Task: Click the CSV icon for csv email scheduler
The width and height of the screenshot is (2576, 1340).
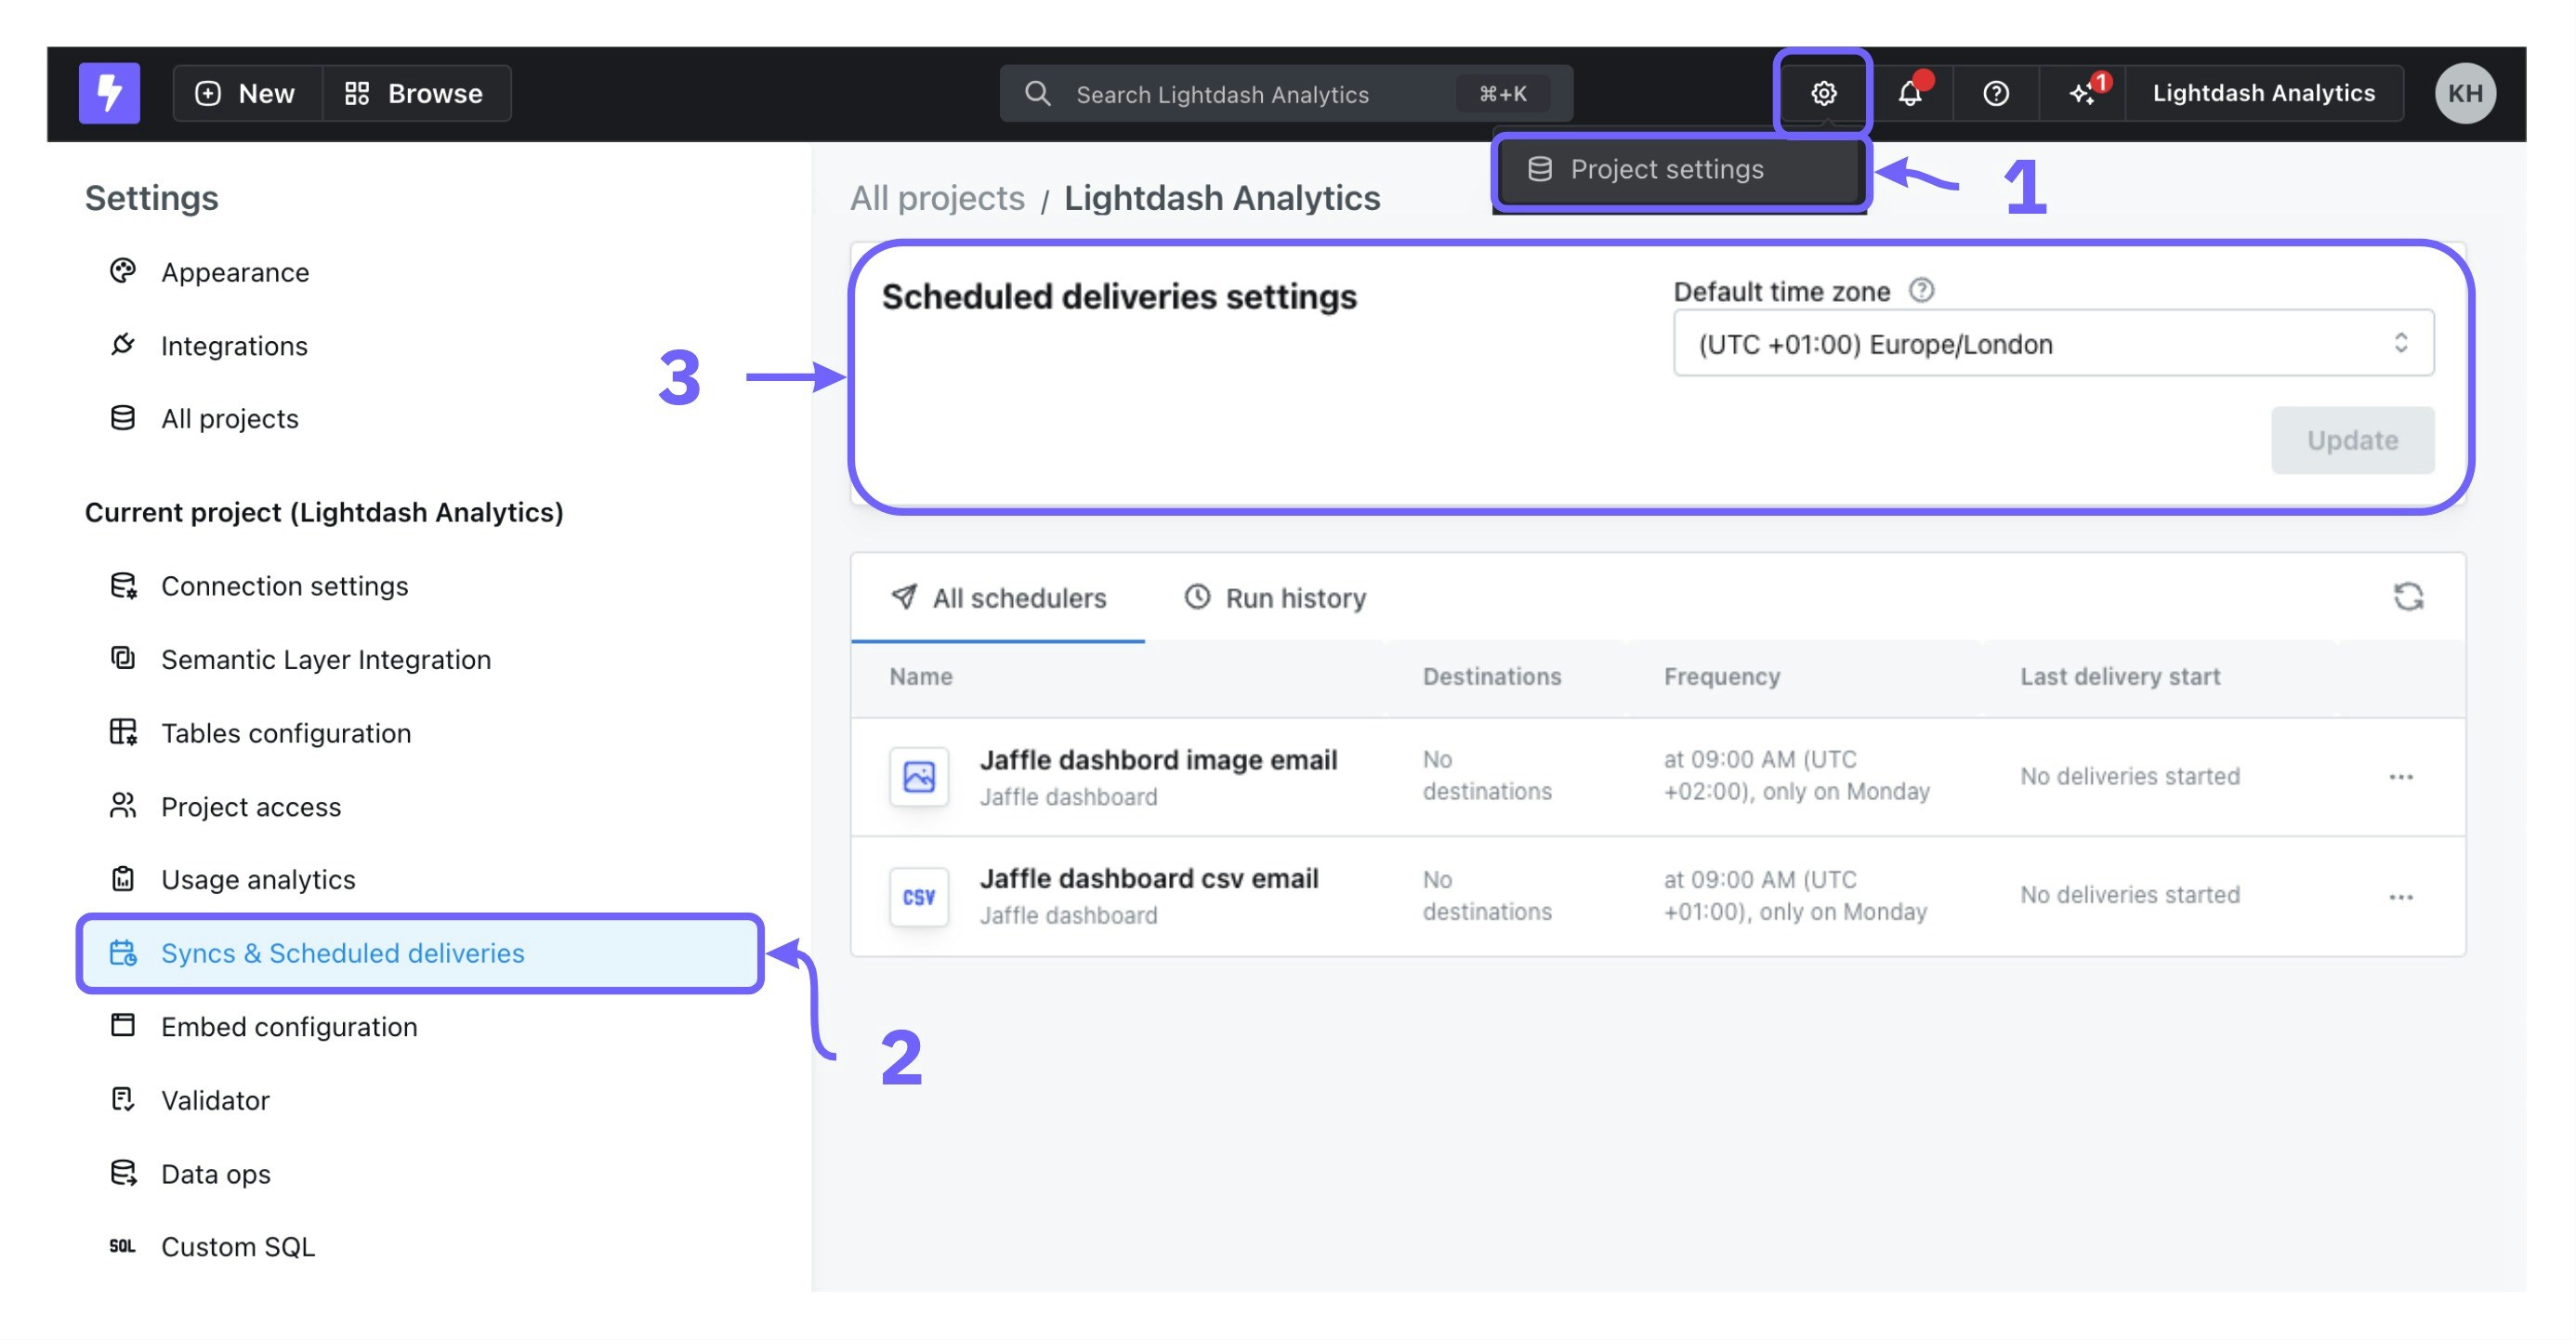Action: [x=918, y=896]
